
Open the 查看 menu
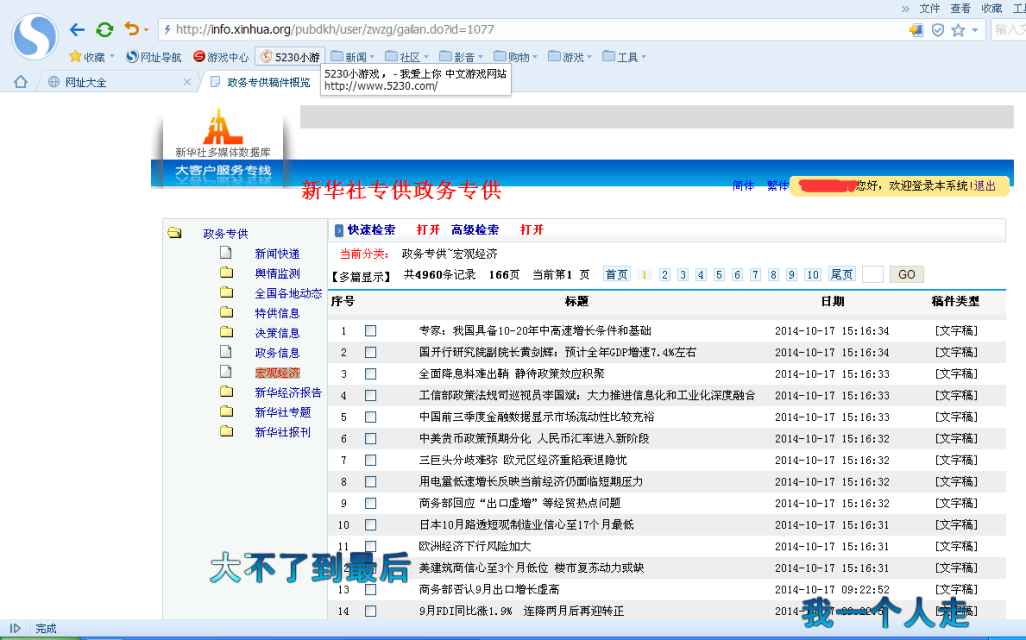pyautogui.click(x=961, y=9)
